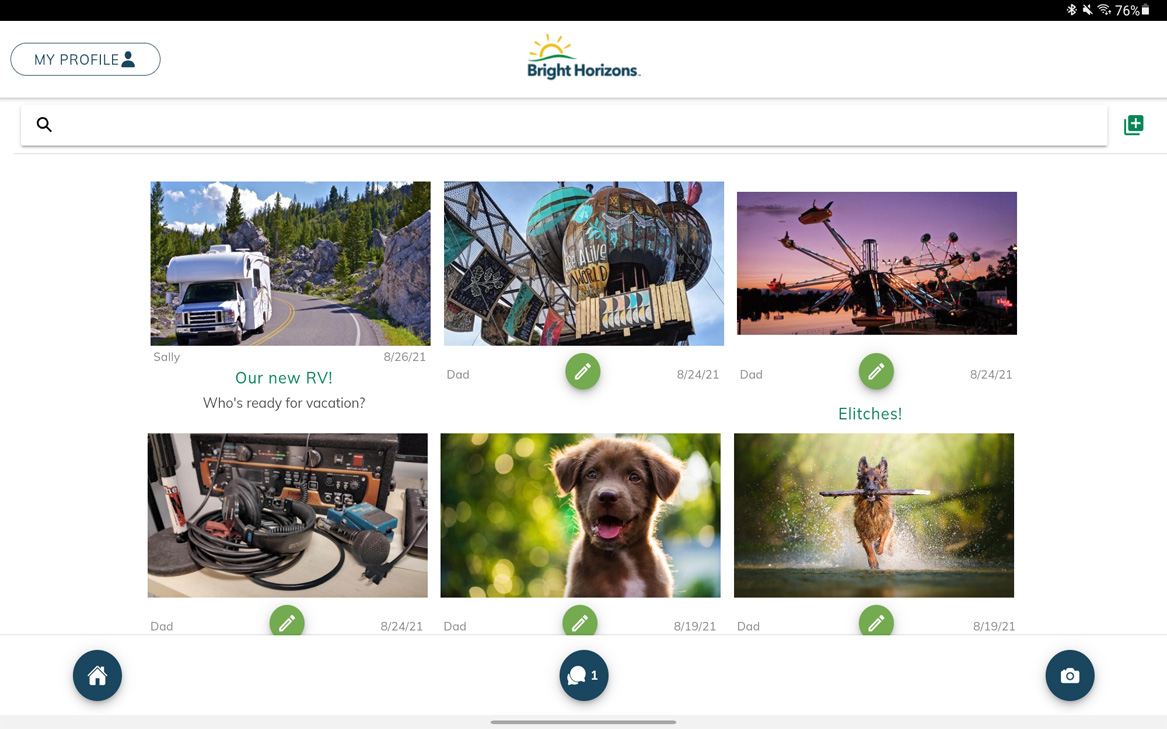Open the camera button
Image resolution: width=1167 pixels, height=729 pixels.
pos(1070,675)
